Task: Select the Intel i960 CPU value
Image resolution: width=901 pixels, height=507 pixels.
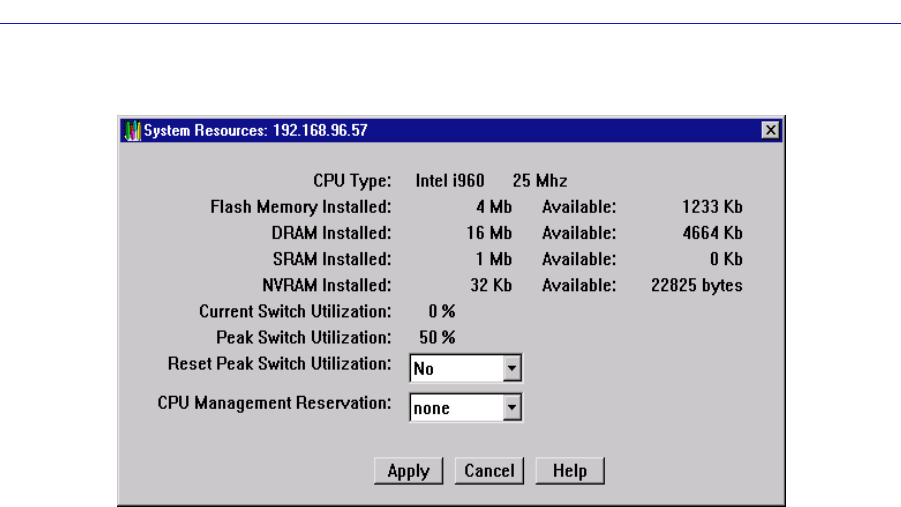Action: pyautogui.click(x=450, y=181)
